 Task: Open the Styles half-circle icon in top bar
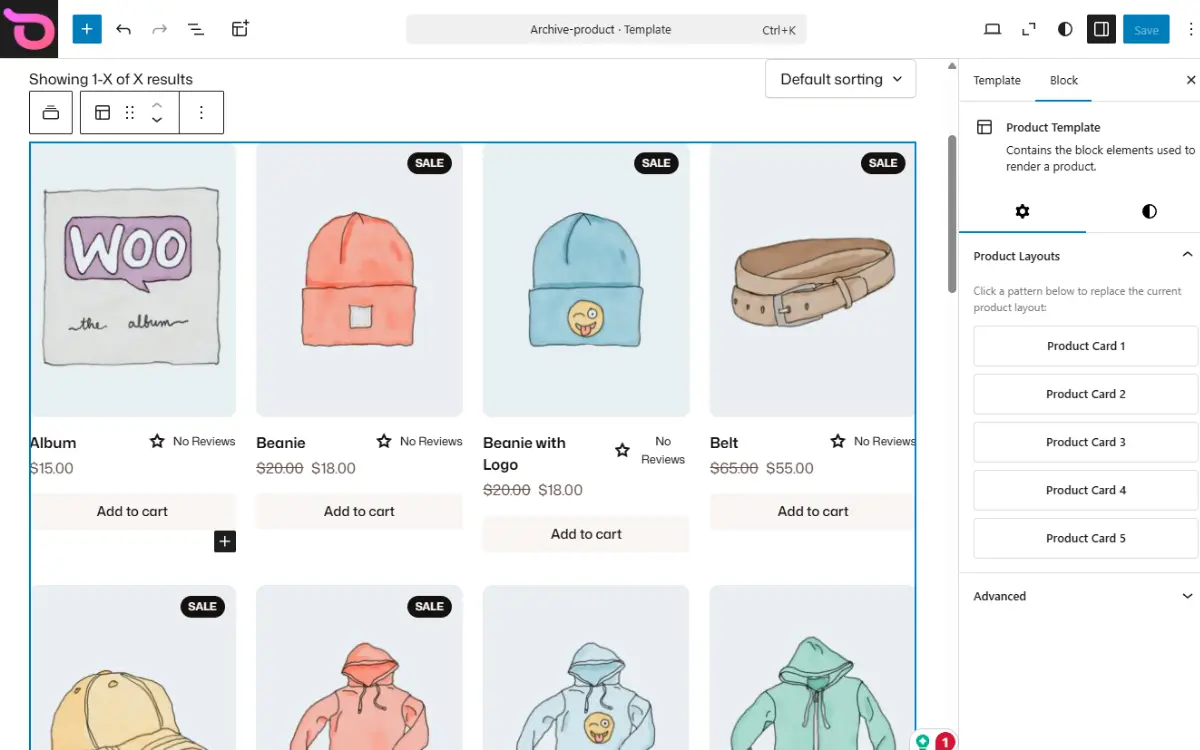tap(1065, 29)
